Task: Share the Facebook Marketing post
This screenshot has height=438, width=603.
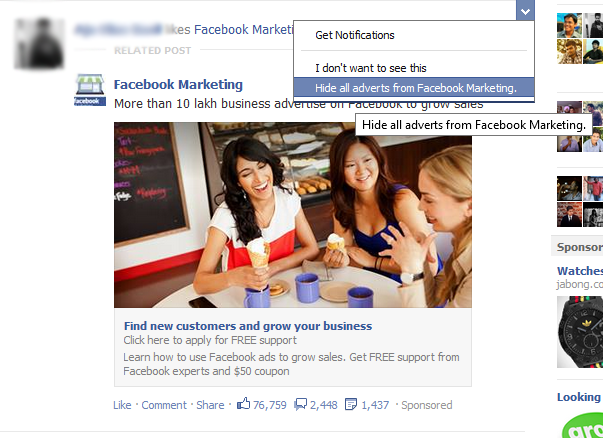Action: tap(210, 405)
